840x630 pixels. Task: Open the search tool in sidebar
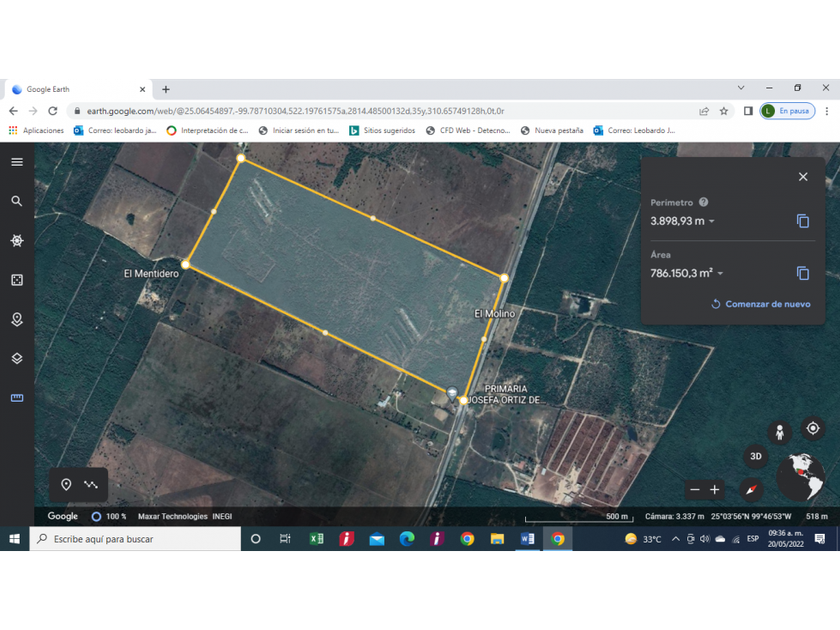pyautogui.click(x=17, y=201)
